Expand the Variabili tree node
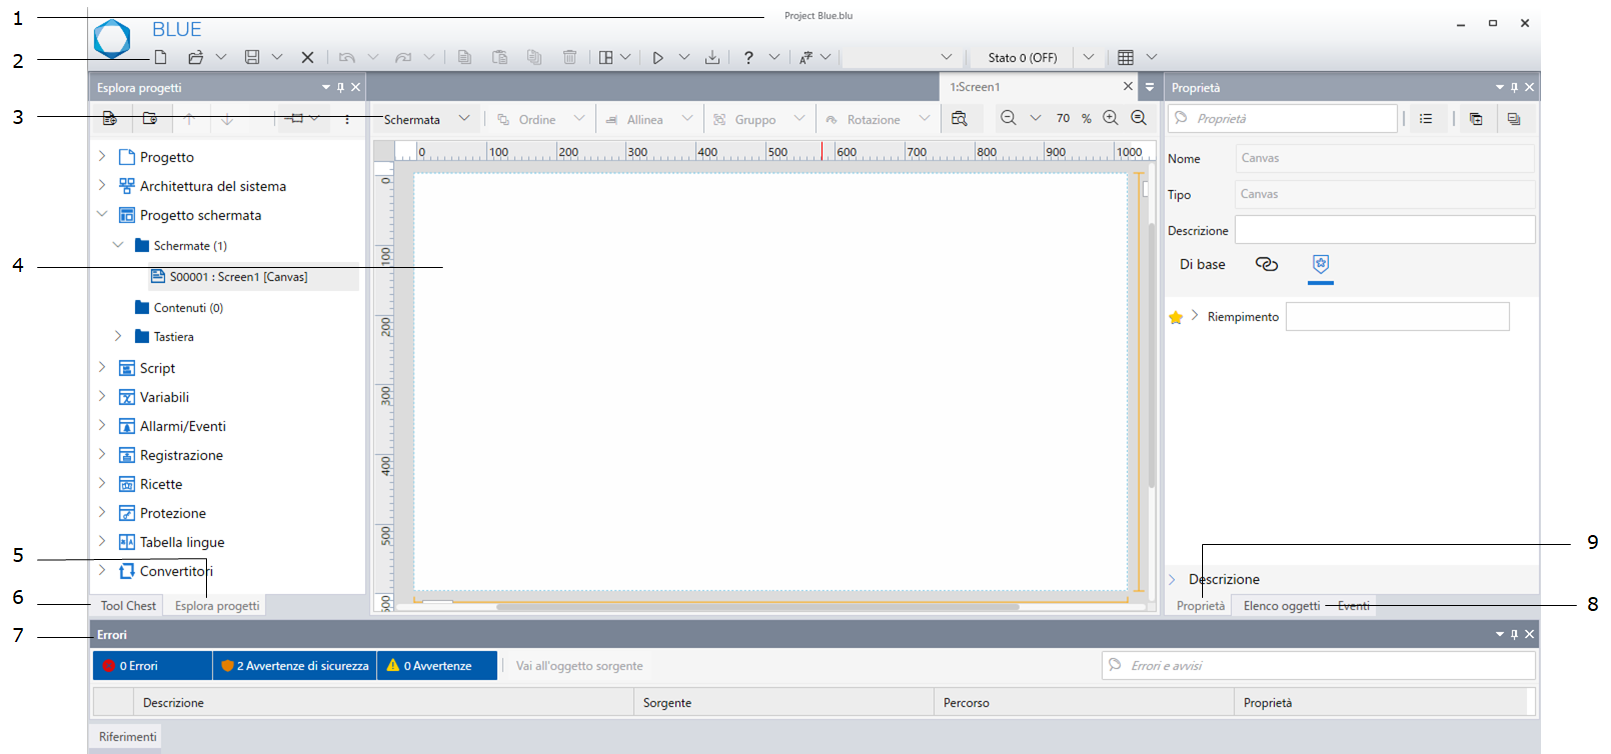 102,397
